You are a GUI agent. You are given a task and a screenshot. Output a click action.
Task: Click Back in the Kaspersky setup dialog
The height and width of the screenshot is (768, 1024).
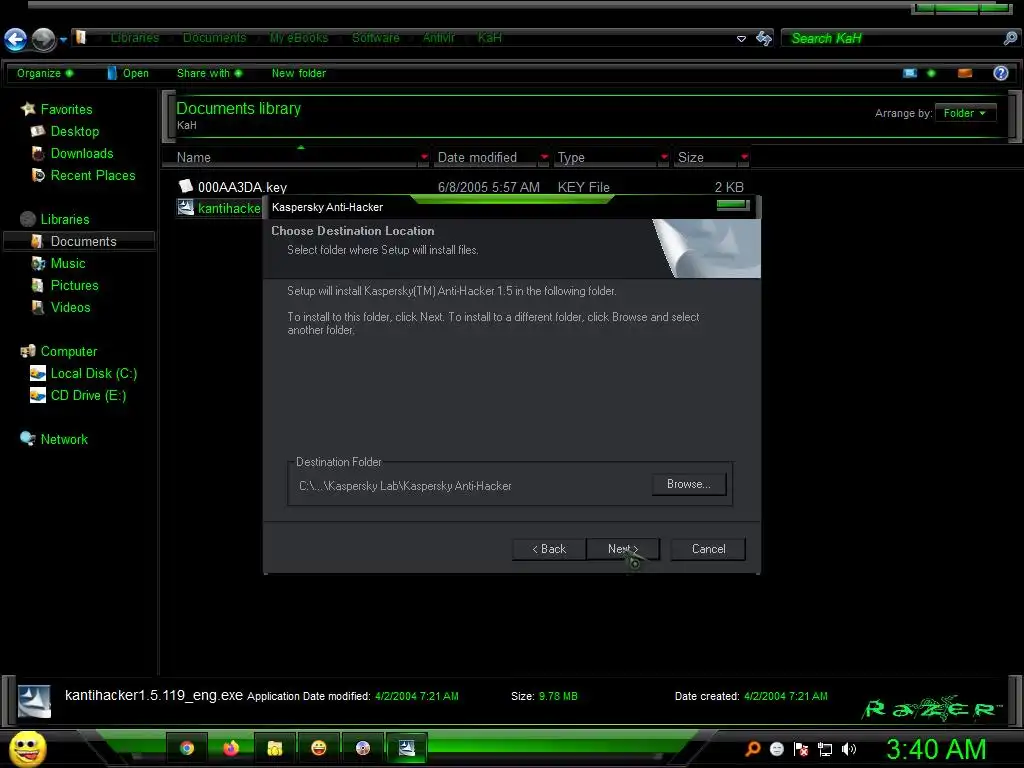[x=549, y=549]
